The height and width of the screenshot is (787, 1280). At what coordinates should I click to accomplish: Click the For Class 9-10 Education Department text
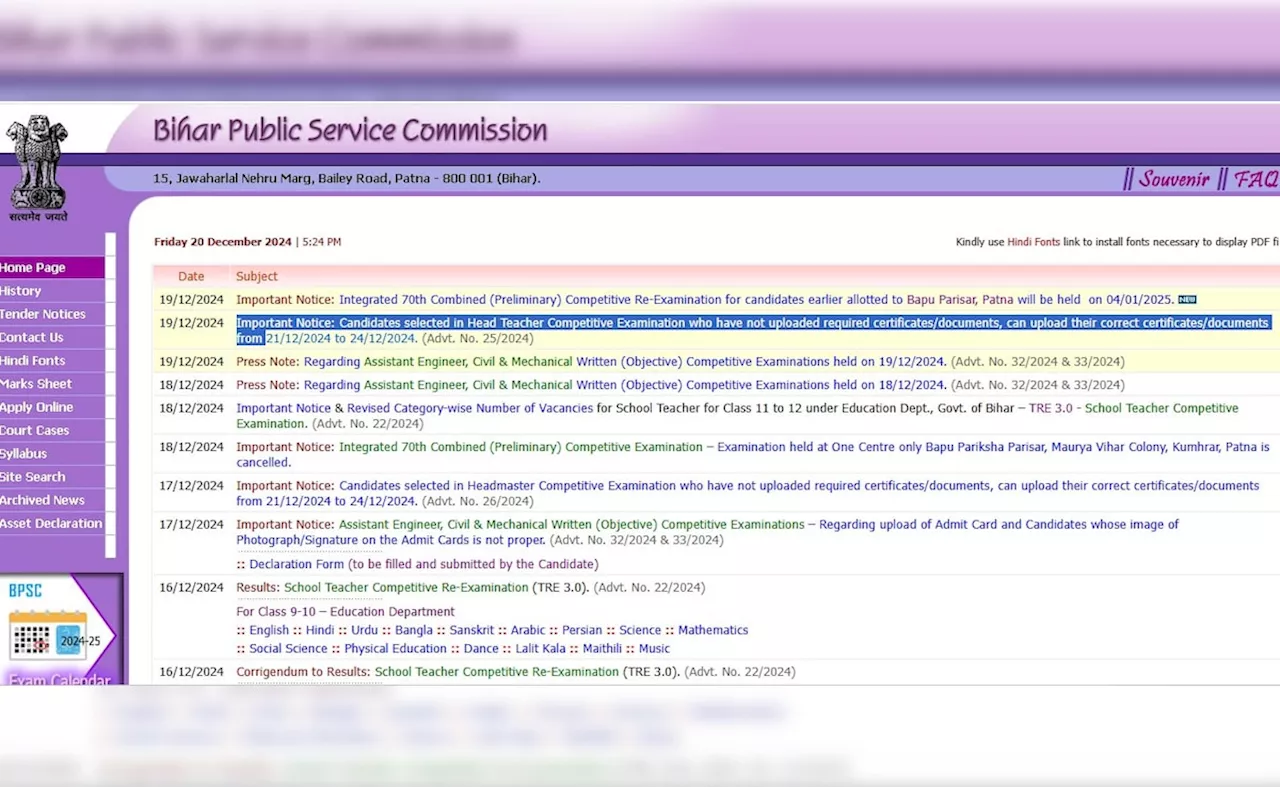click(345, 612)
